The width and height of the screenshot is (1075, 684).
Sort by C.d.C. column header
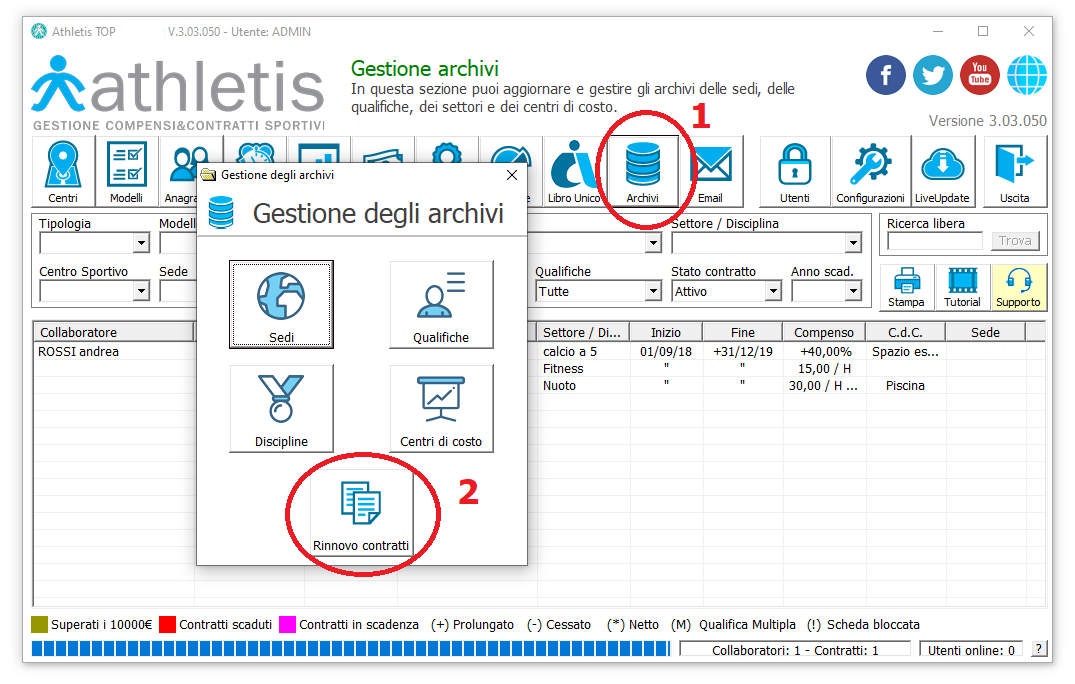click(x=906, y=332)
